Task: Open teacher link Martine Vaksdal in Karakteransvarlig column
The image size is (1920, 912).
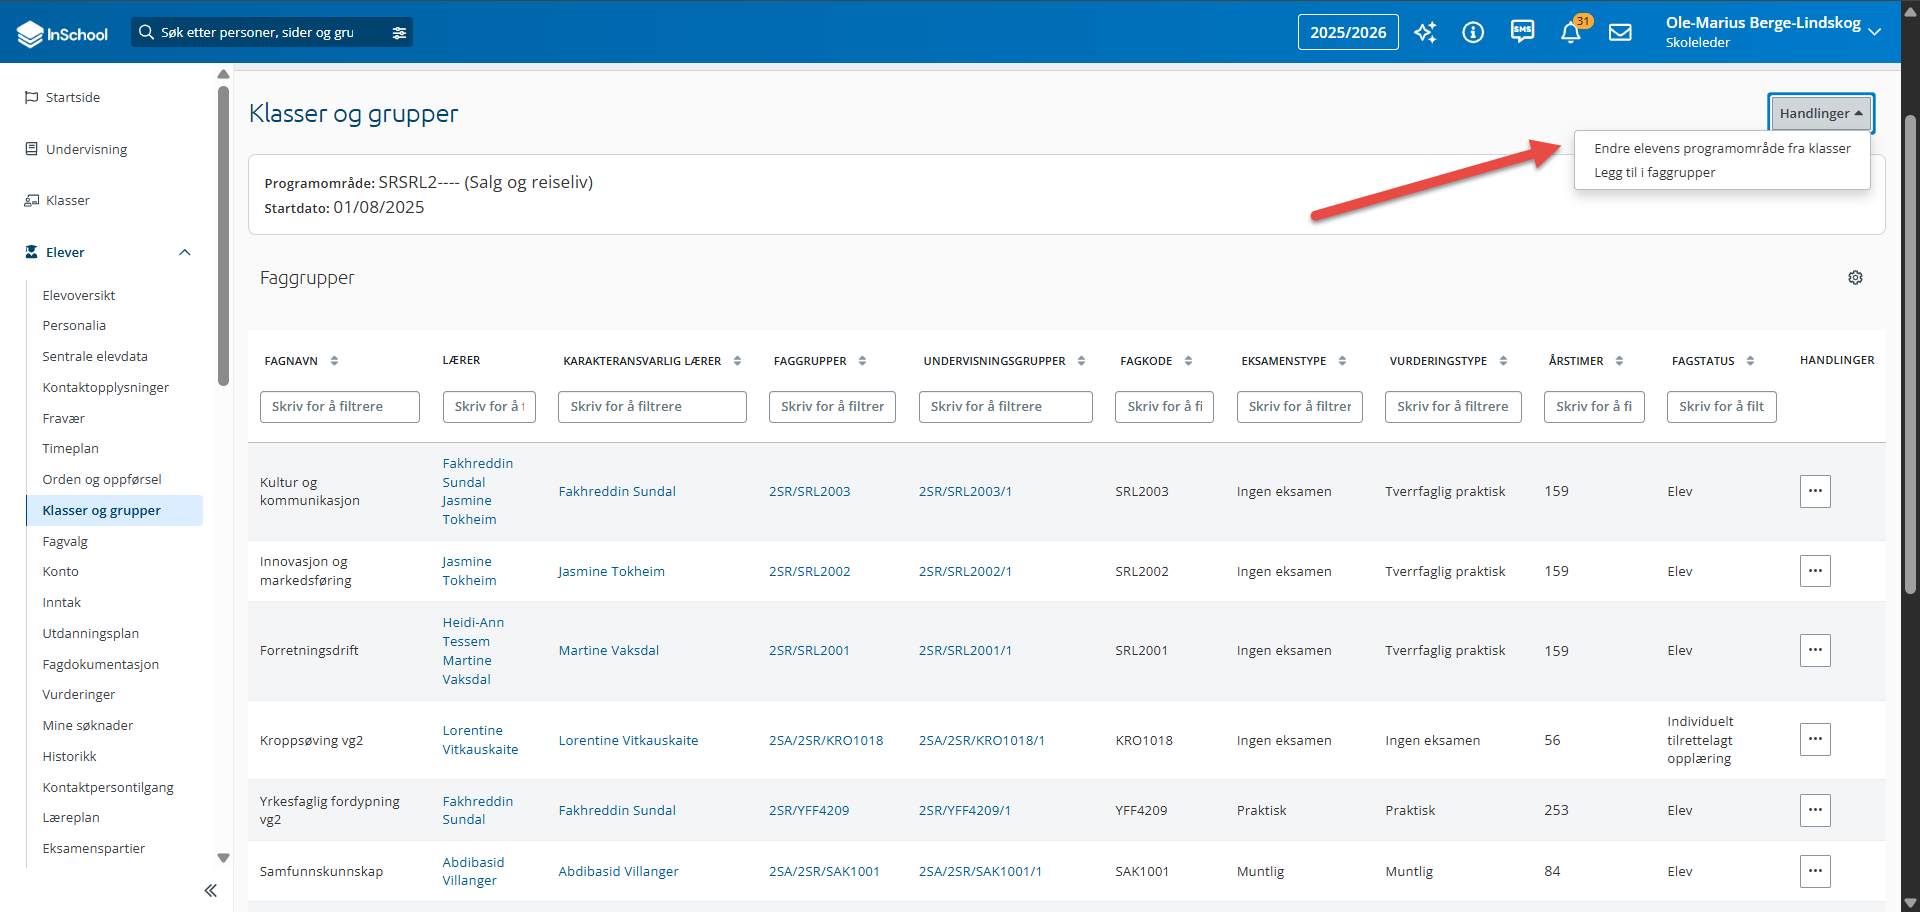Action: click(x=608, y=650)
